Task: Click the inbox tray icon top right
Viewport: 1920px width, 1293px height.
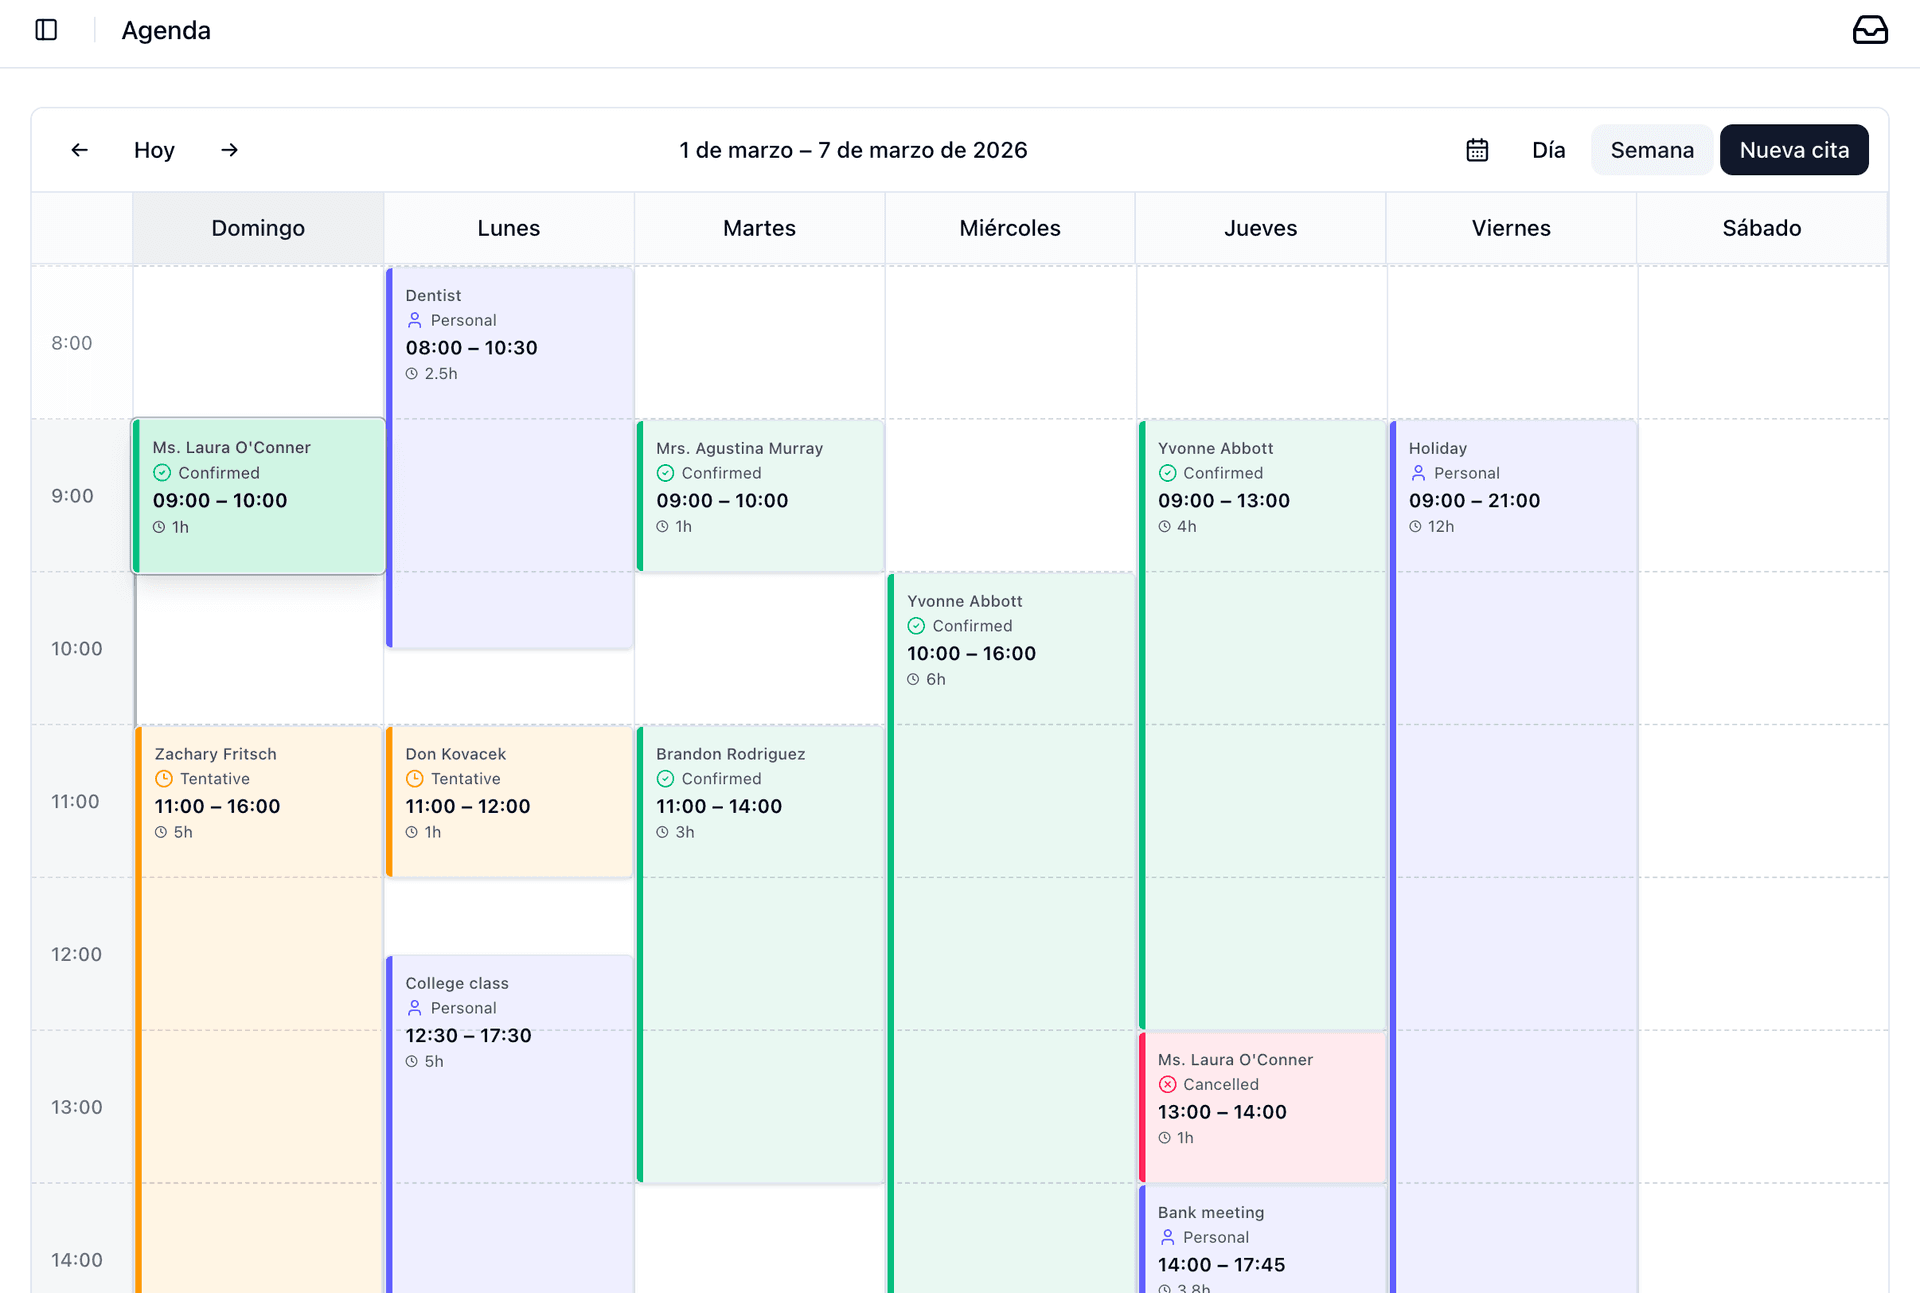Action: [x=1871, y=30]
